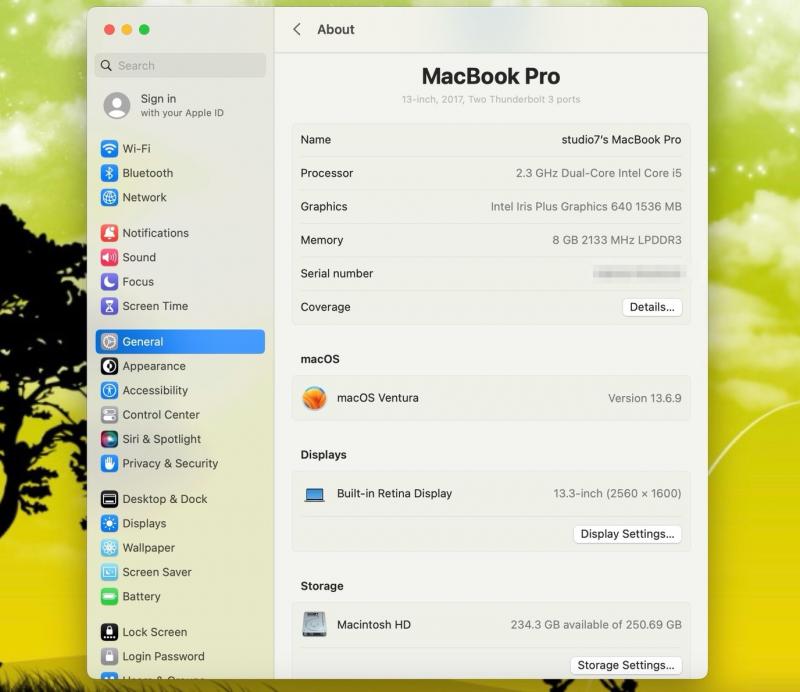This screenshot has width=800, height=692.
Task: Click the macOS Ventura name label
Action: pos(378,398)
